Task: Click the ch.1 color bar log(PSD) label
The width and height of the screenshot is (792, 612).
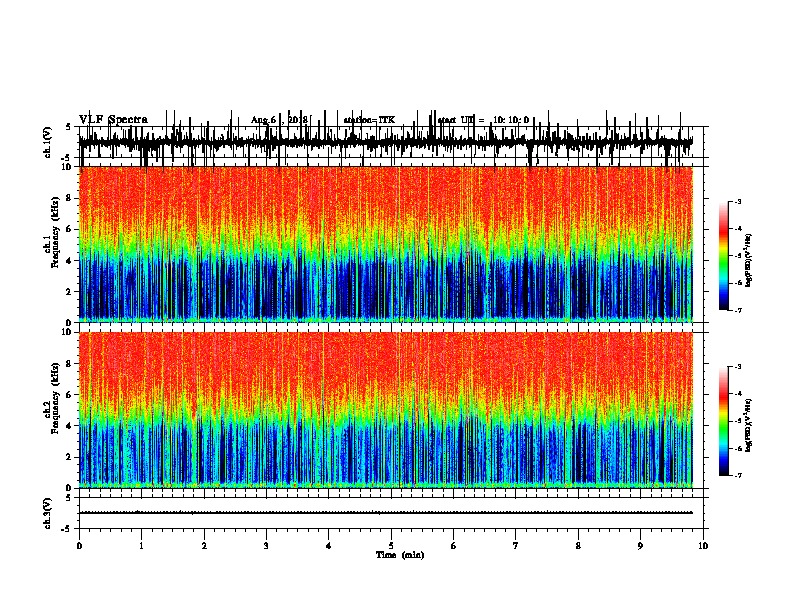Action: [748, 260]
